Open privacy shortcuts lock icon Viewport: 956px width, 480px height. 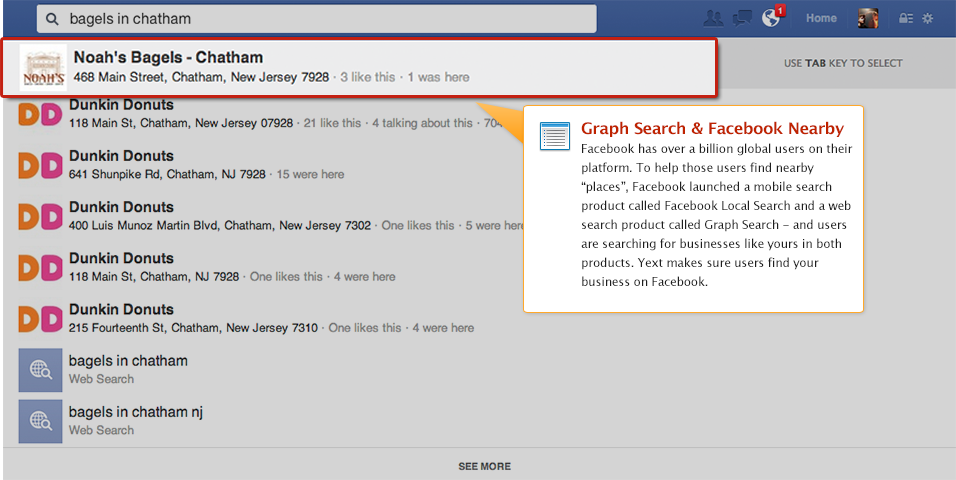click(x=905, y=18)
